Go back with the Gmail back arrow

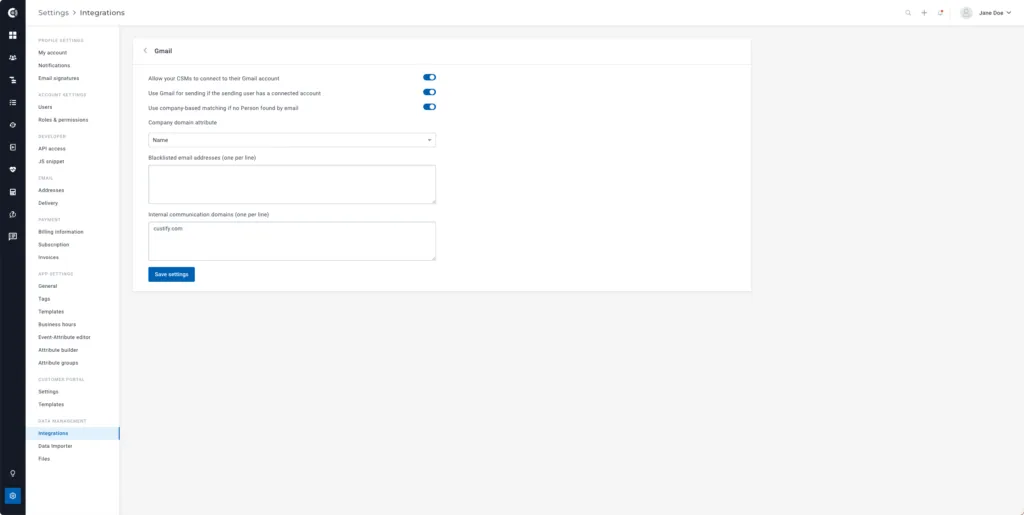(145, 50)
